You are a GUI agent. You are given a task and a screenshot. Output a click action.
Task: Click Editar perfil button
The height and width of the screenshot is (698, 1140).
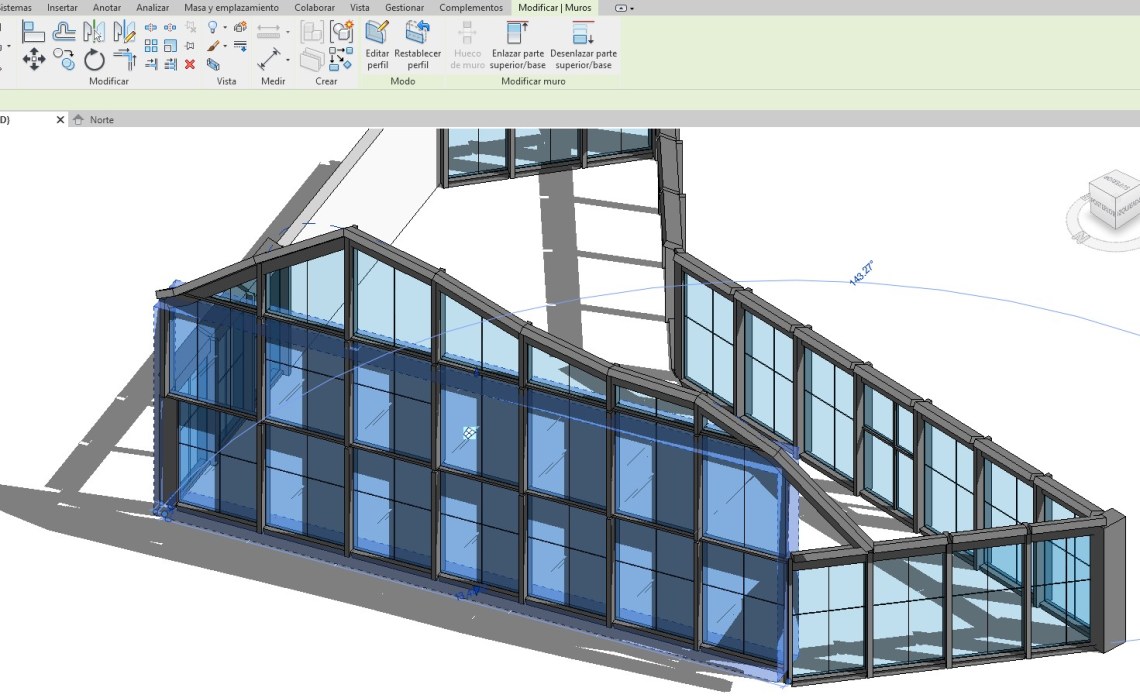coord(377,45)
